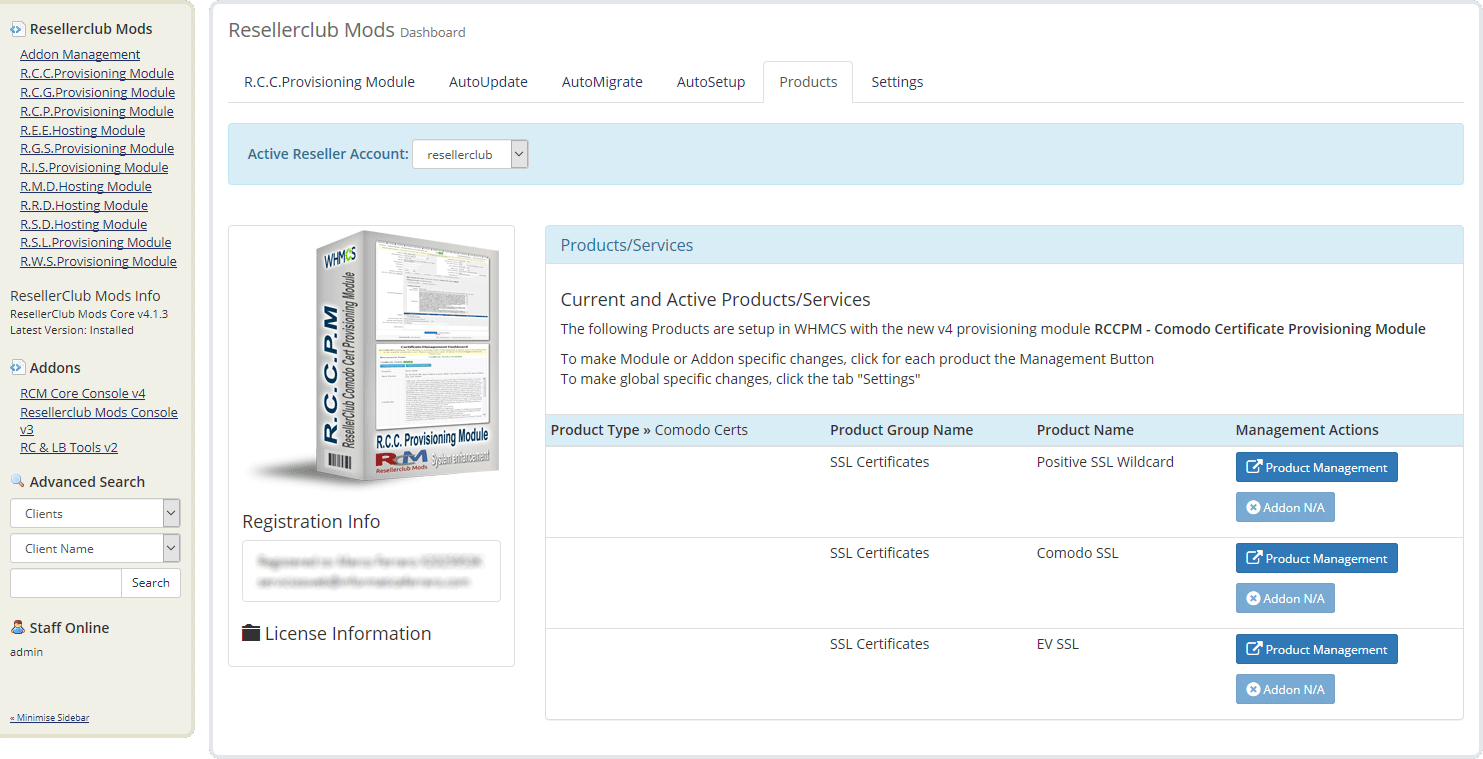
Task: Click the Search button in sidebar
Action: [x=151, y=582]
